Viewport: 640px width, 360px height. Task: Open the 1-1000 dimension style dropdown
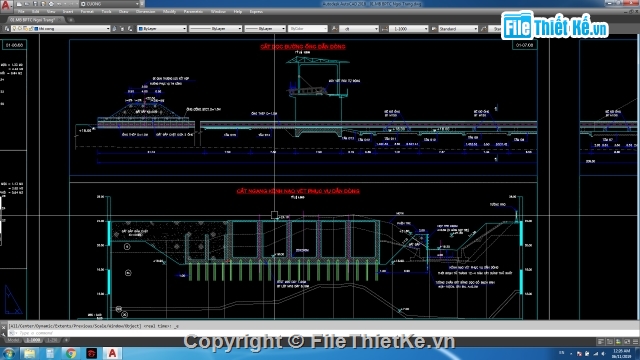409,29
